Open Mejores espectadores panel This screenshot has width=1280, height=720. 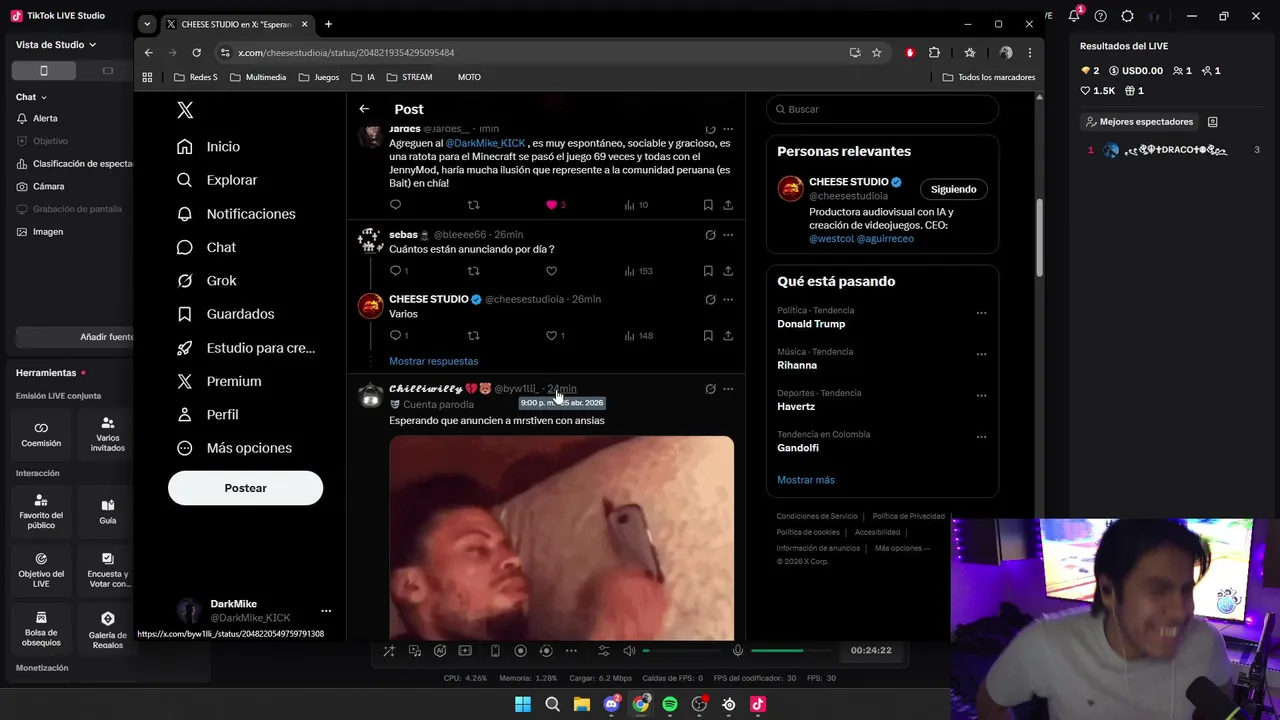click(x=1140, y=122)
